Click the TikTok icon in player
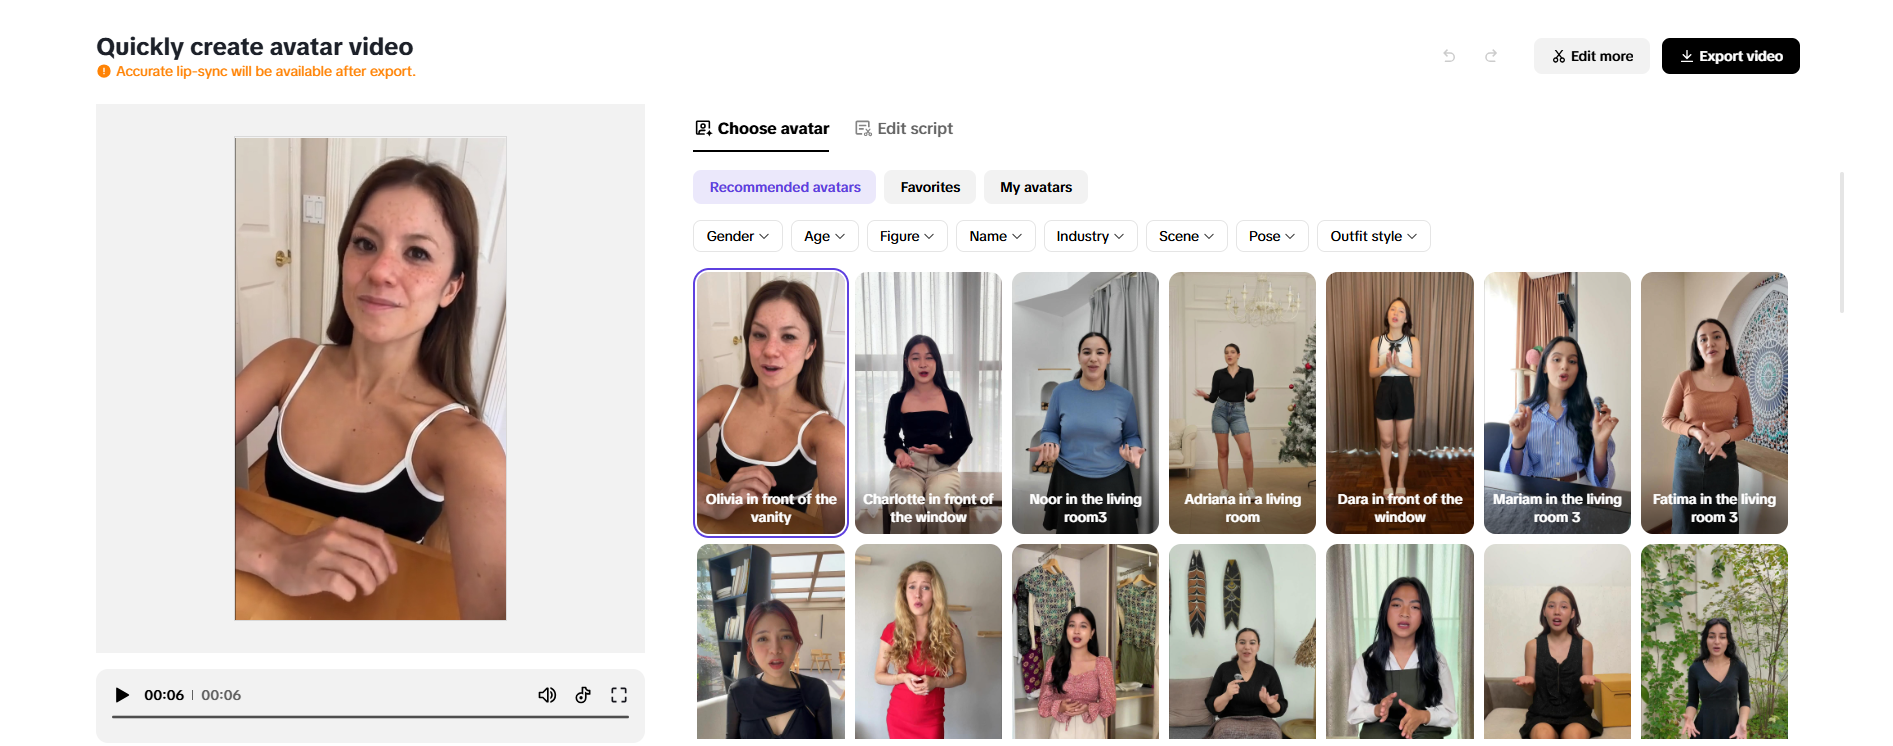Screen dimensions: 1893x746 pyautogui.click(x=583, y=695)
